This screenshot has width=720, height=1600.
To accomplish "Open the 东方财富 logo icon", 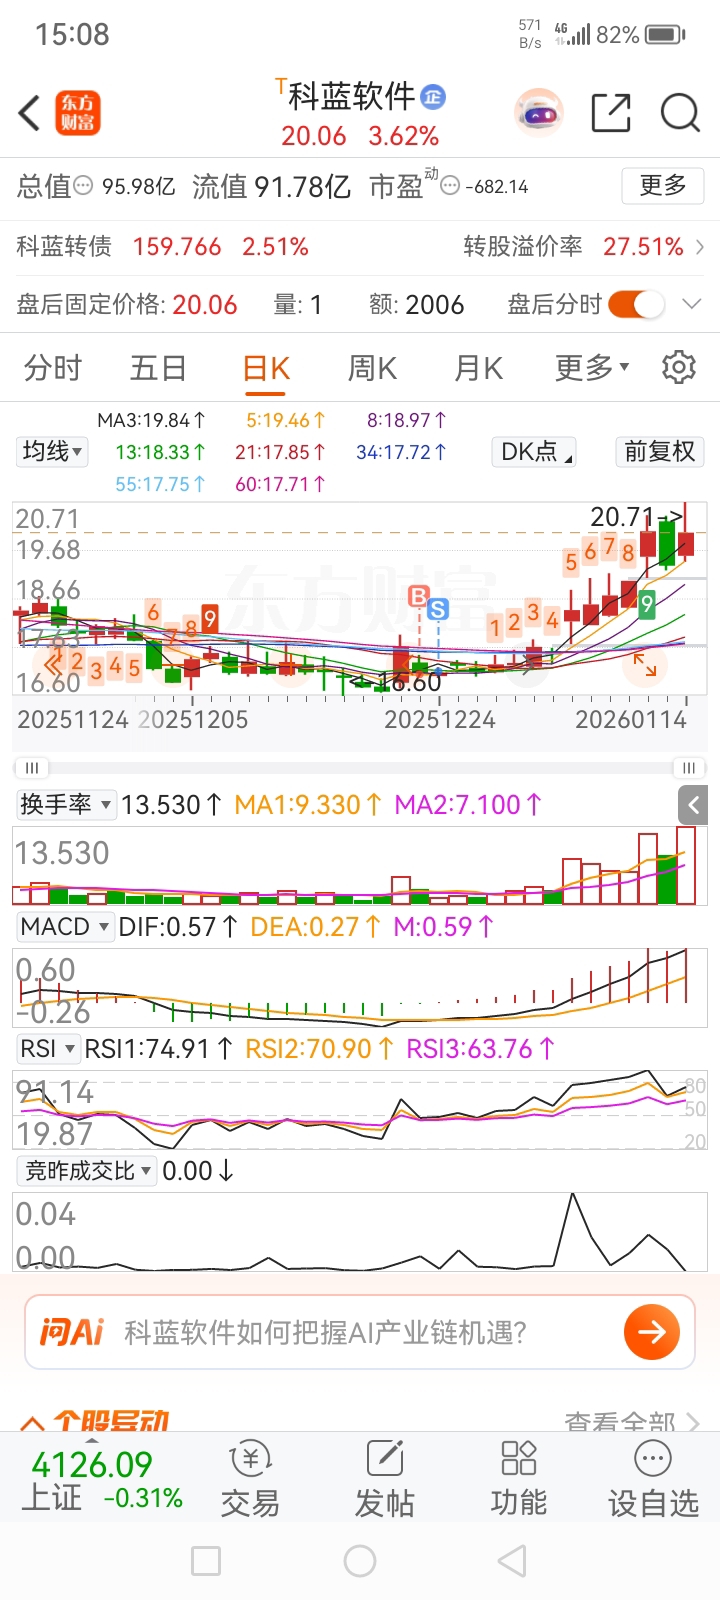I will (78, 113).
